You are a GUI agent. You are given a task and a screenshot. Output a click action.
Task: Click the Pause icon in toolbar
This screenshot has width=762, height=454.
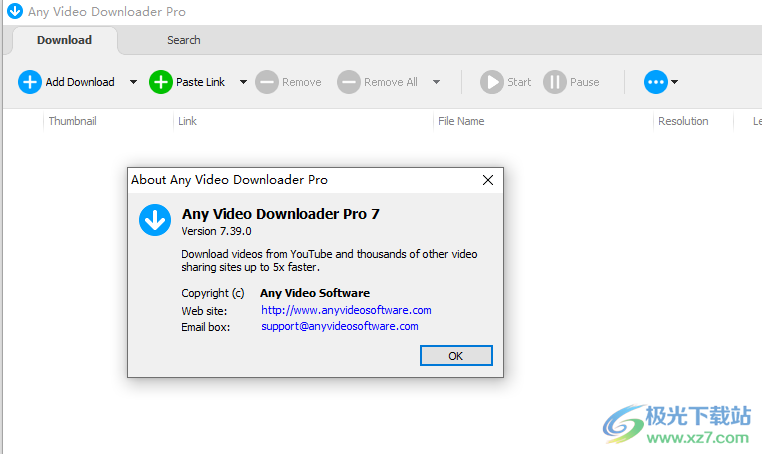[x=555, y=82]
